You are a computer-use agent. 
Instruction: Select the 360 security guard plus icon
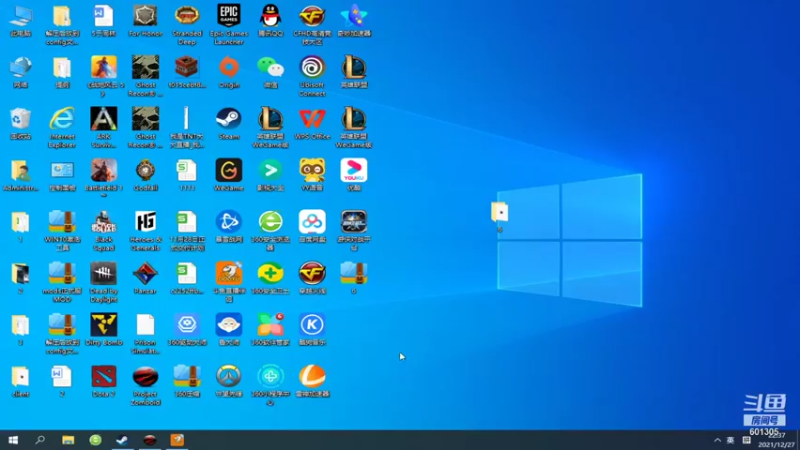(270, 279)
